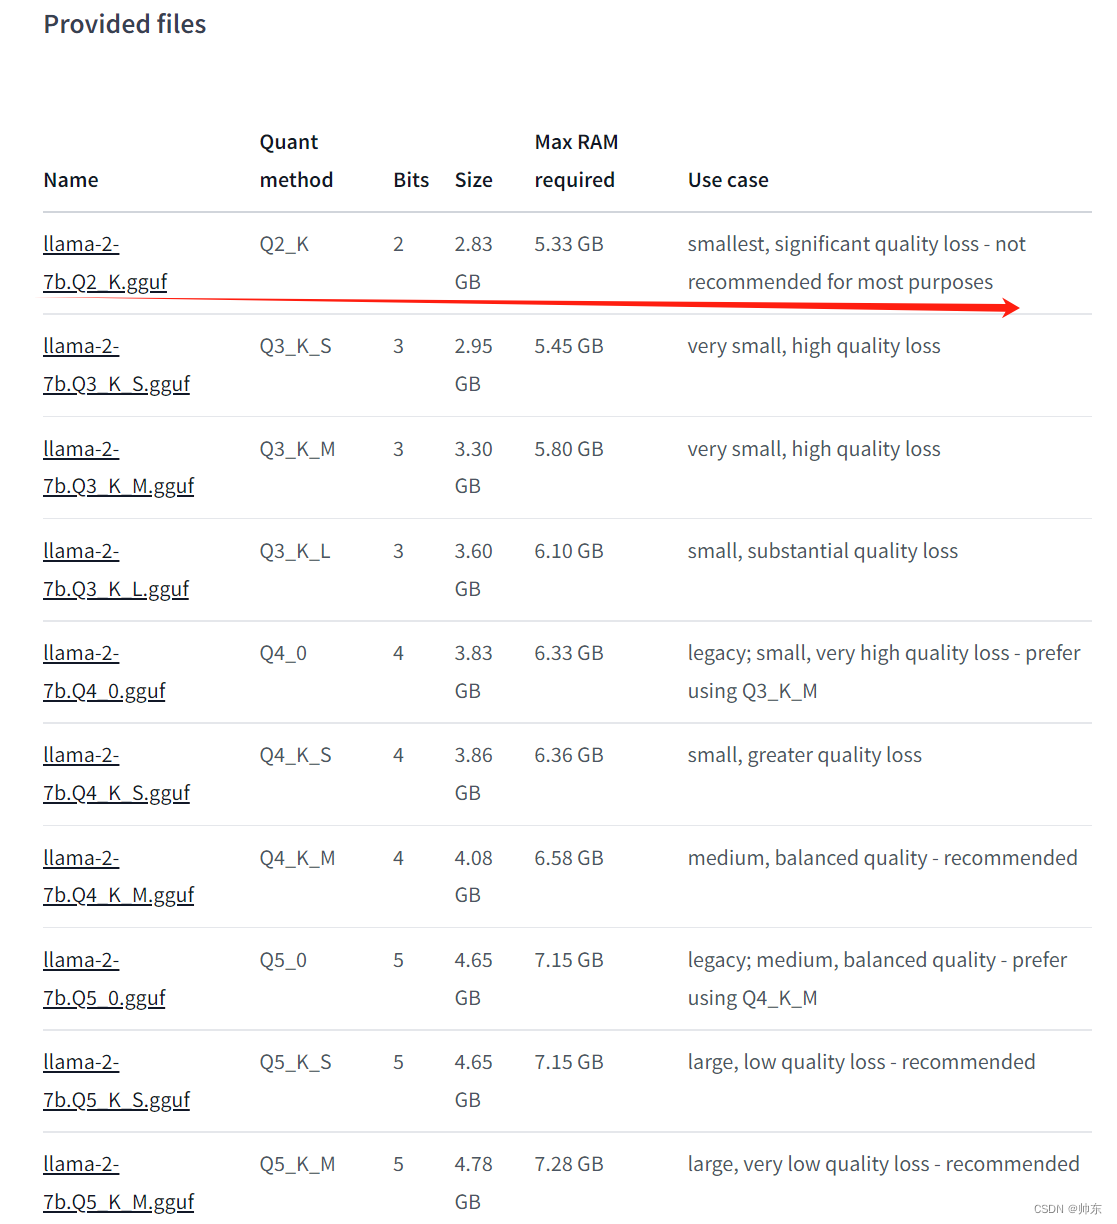Click the '2.95 GB' size value

(473, 365)
